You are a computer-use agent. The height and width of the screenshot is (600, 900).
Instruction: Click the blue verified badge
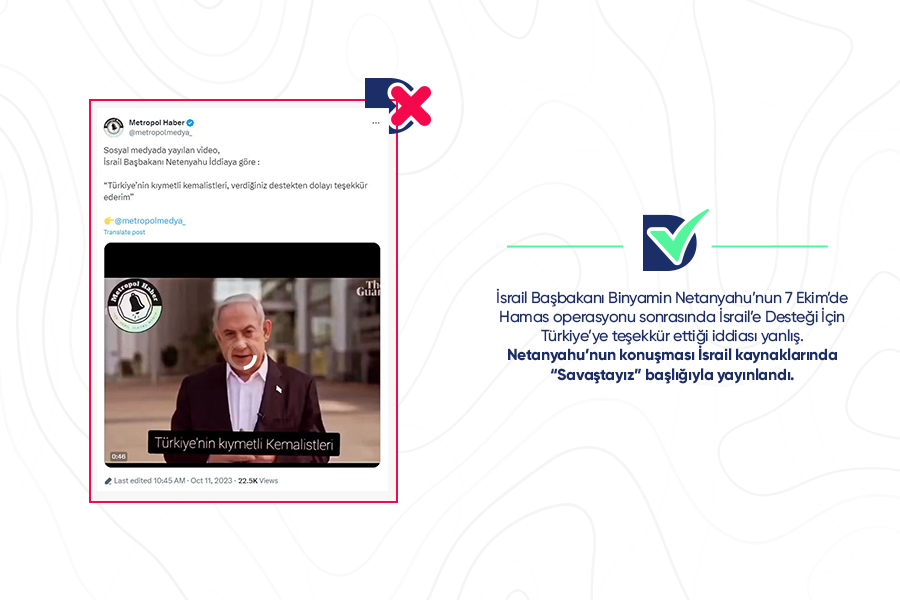coord(190,123)
